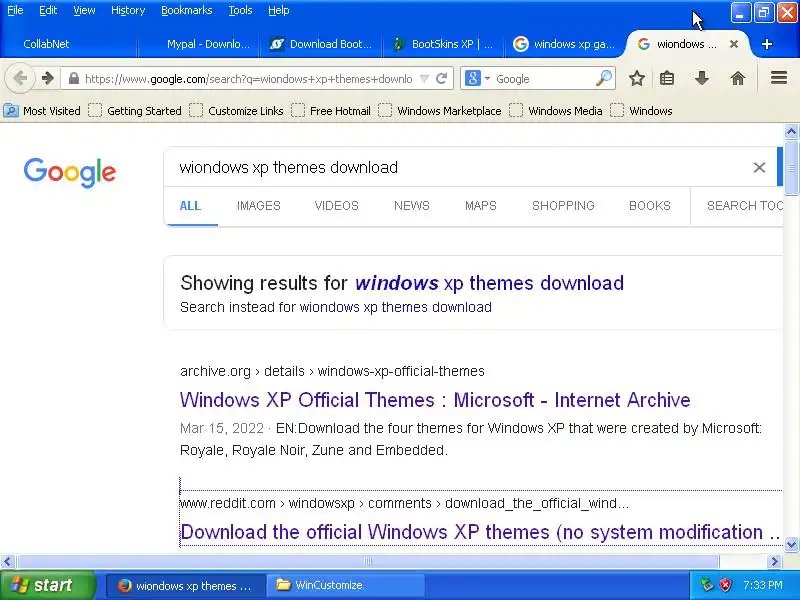Open the Help menu
800x600 pixels.
point(279,10)
